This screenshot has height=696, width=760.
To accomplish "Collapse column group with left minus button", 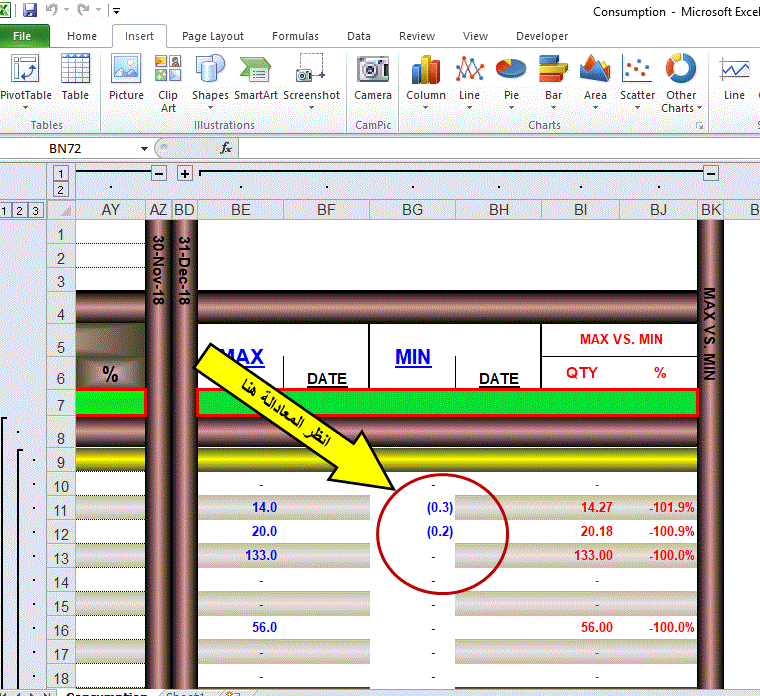I will [x=159, y=173].
